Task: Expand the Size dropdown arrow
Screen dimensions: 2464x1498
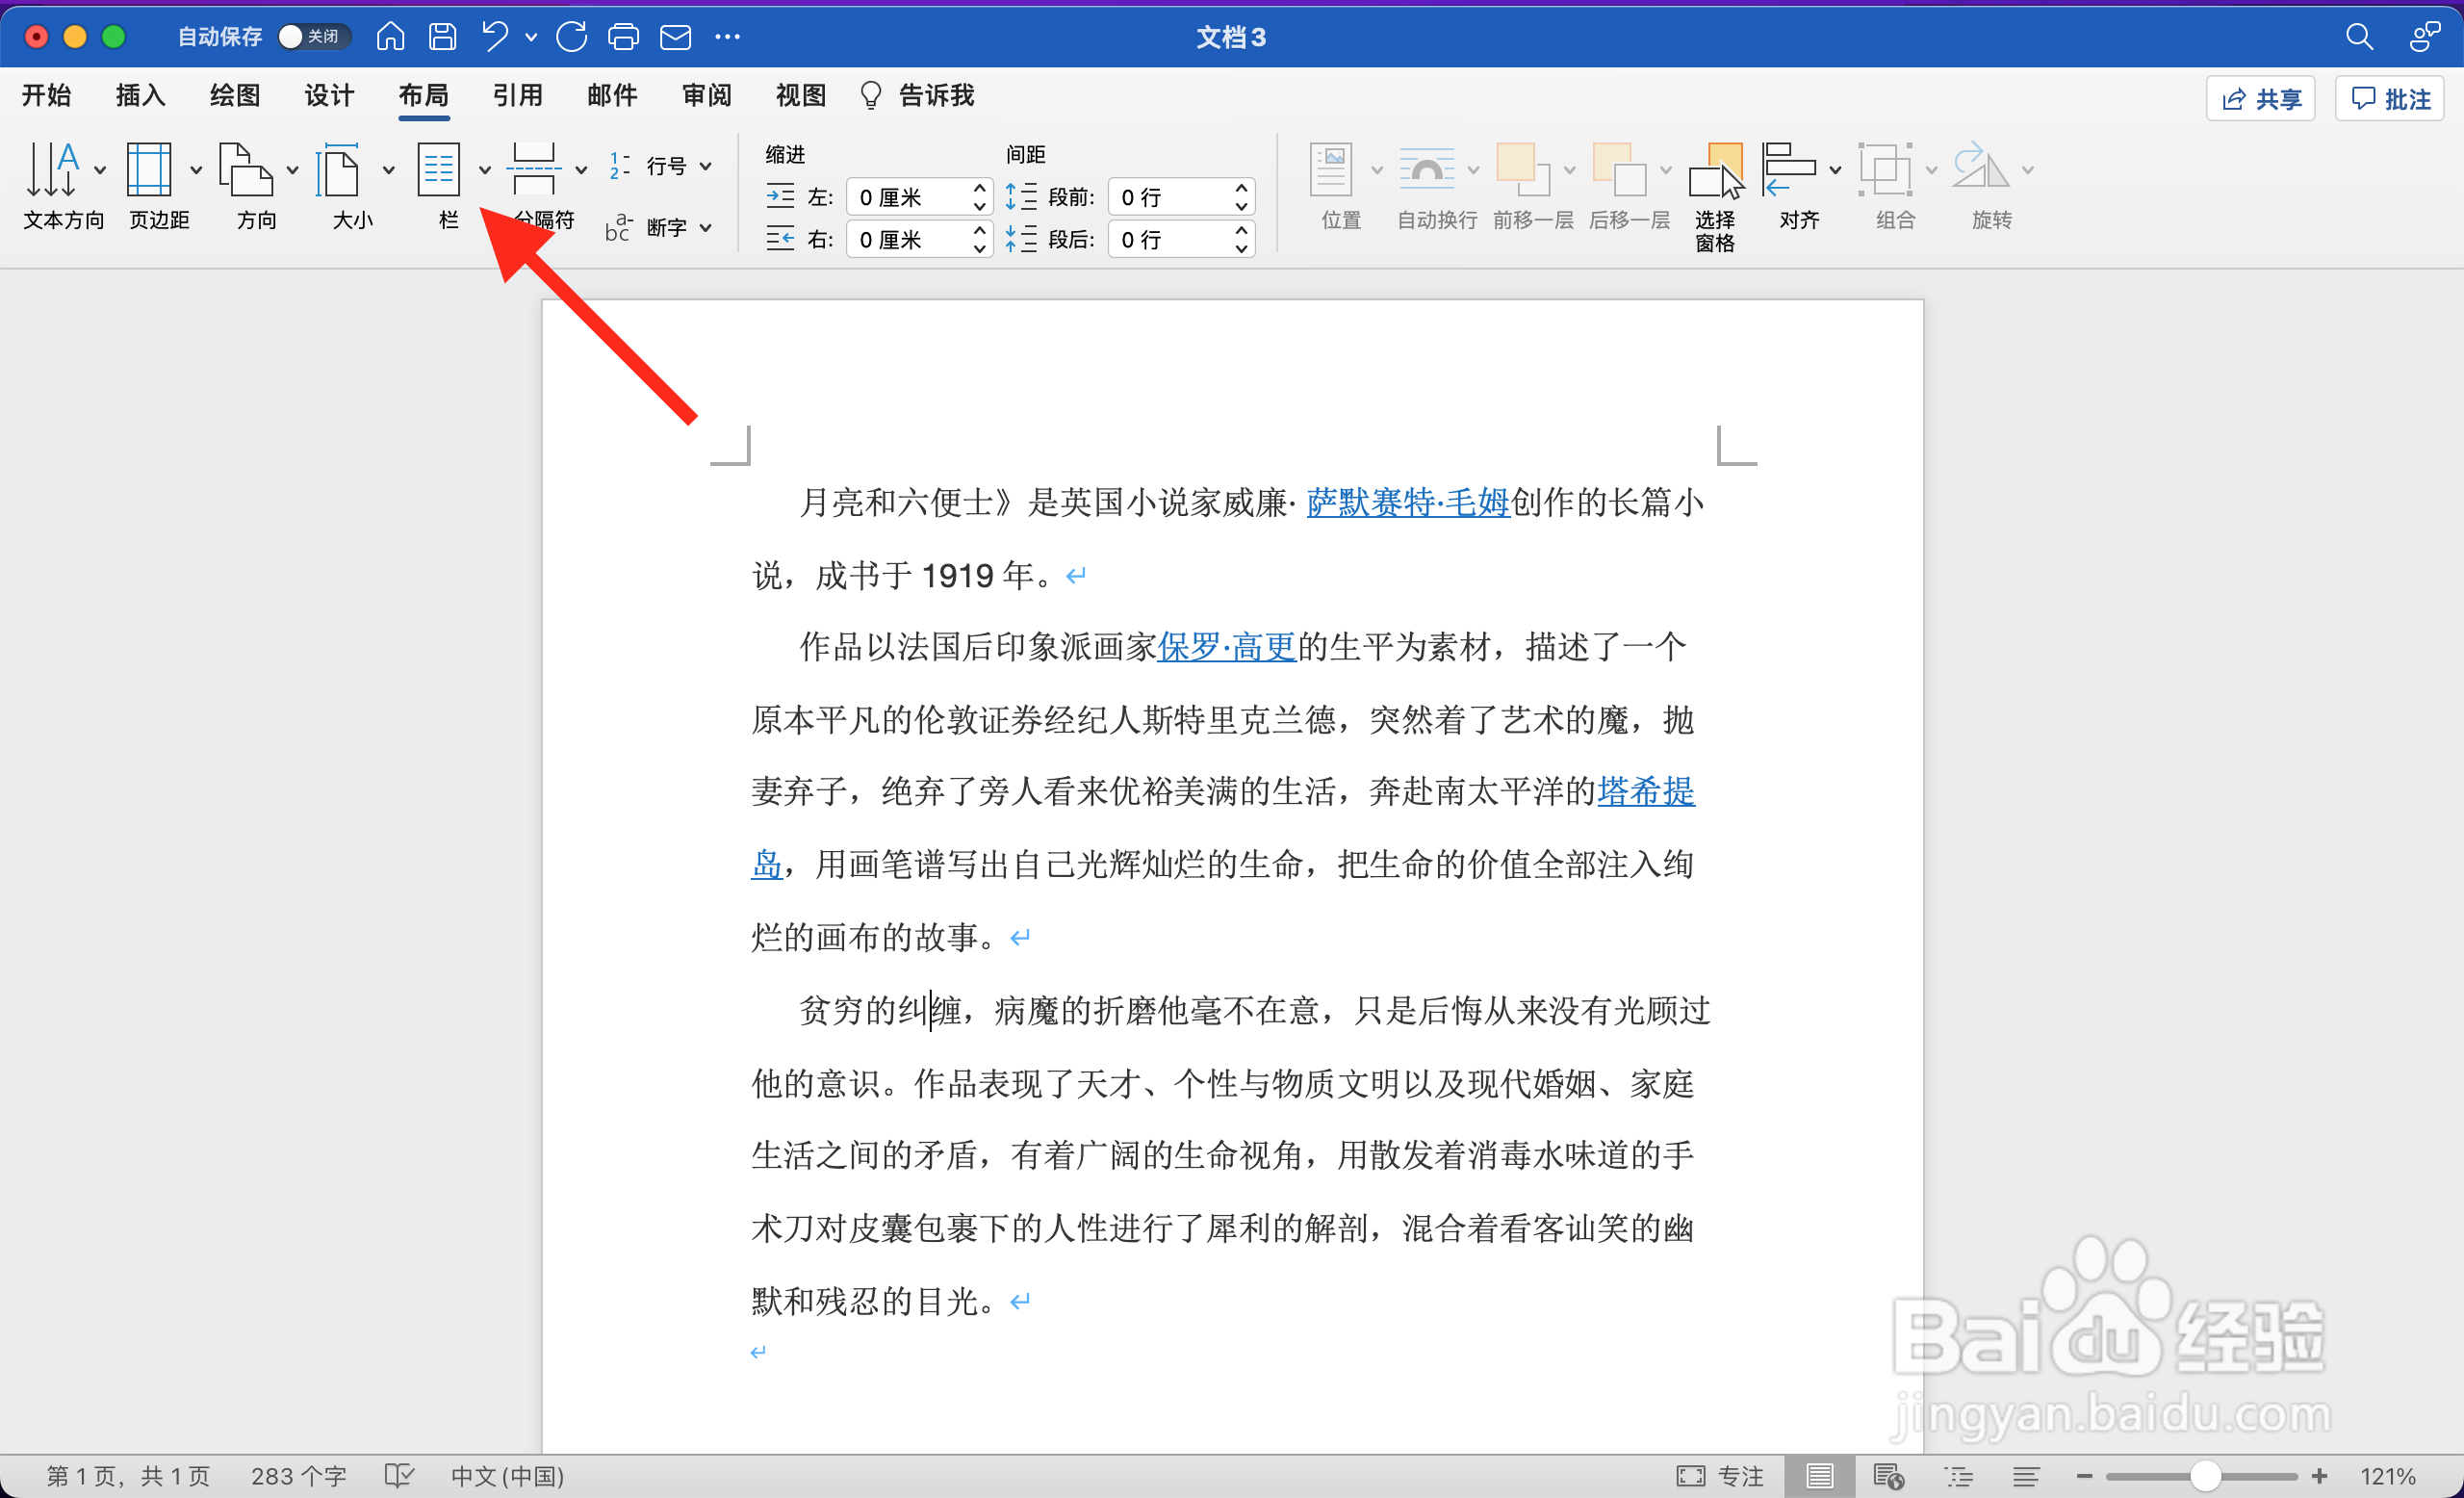Action: coord(388,170)
